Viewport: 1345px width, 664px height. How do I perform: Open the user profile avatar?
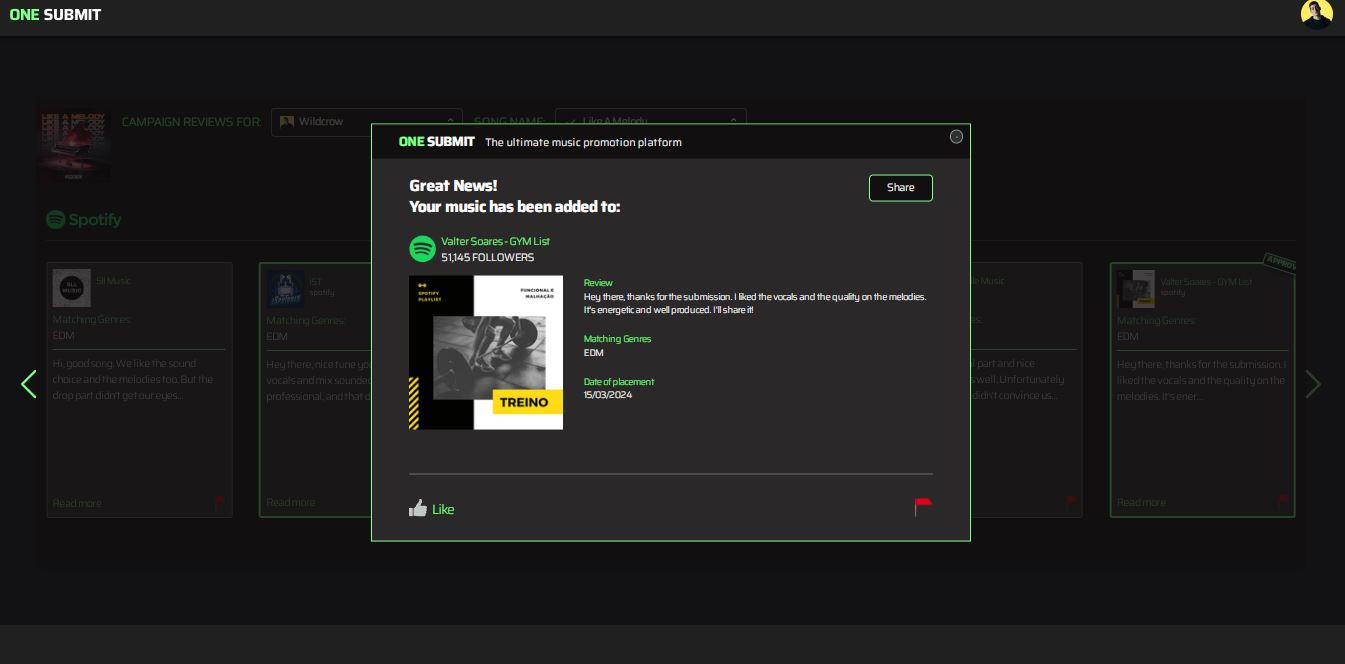[x=1316, y=14]
